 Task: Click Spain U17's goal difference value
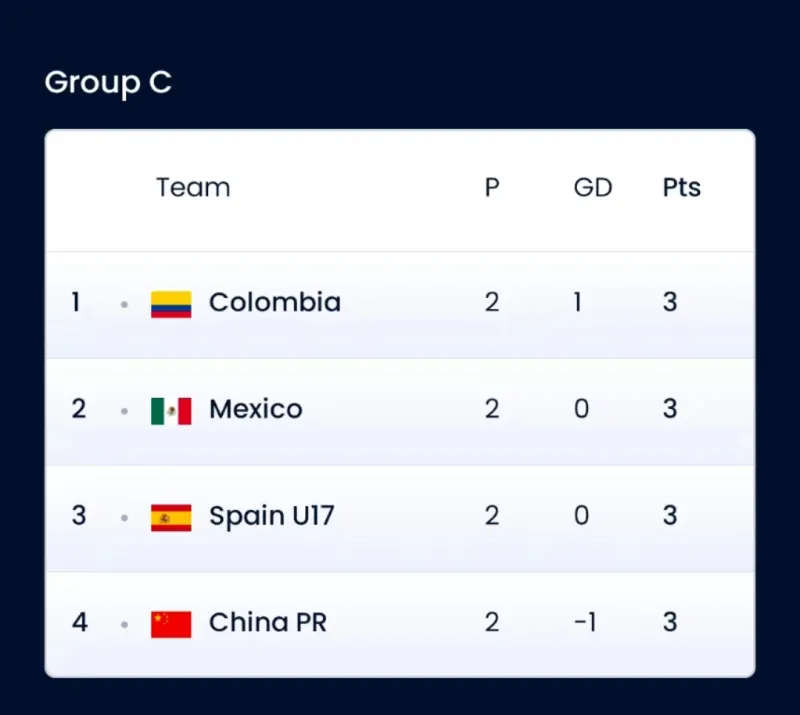pos(581,516)
